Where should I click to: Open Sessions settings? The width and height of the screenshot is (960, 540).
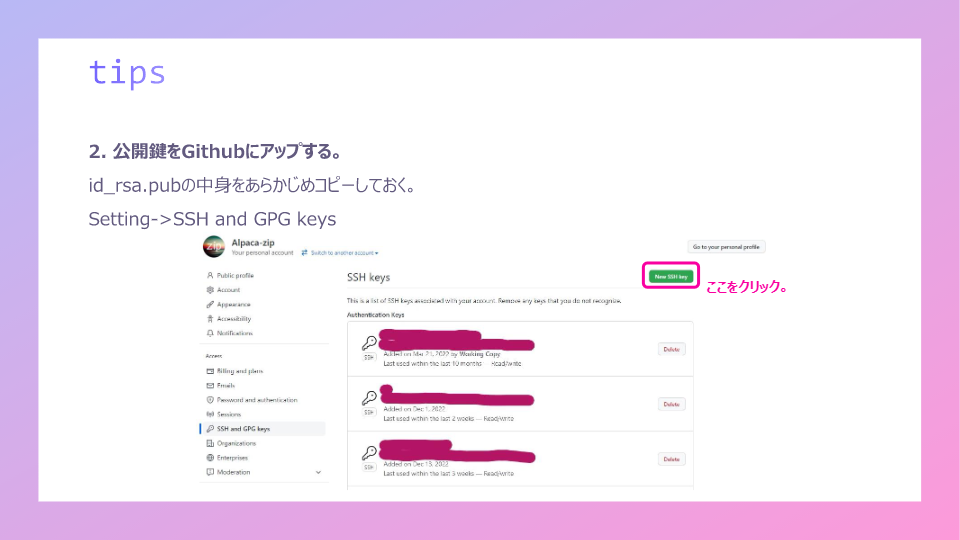tap(229, 414)
